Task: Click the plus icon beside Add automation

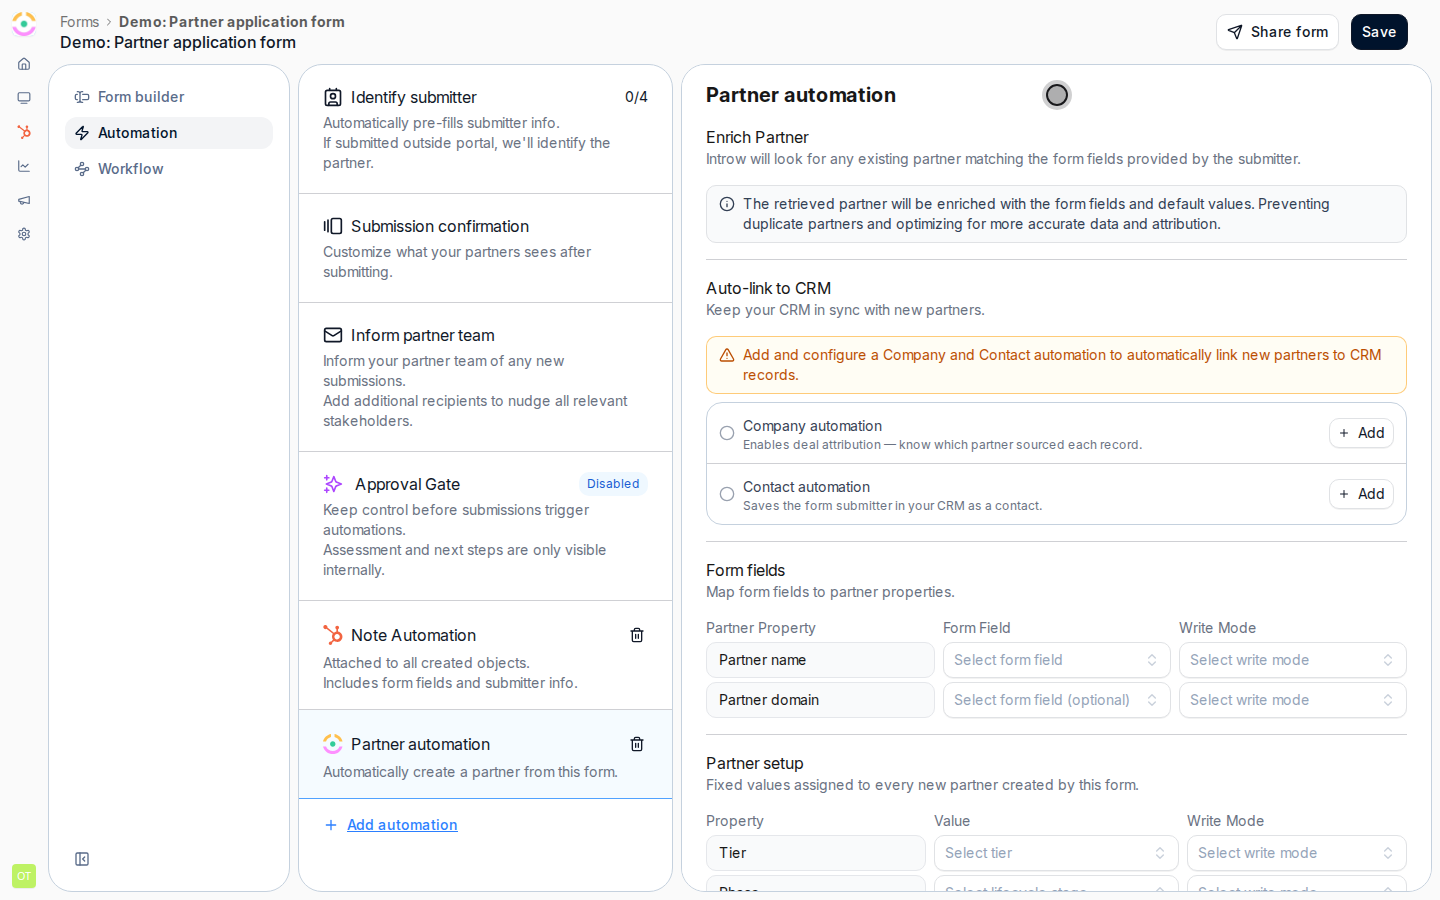Action: [x=331, y=825]
